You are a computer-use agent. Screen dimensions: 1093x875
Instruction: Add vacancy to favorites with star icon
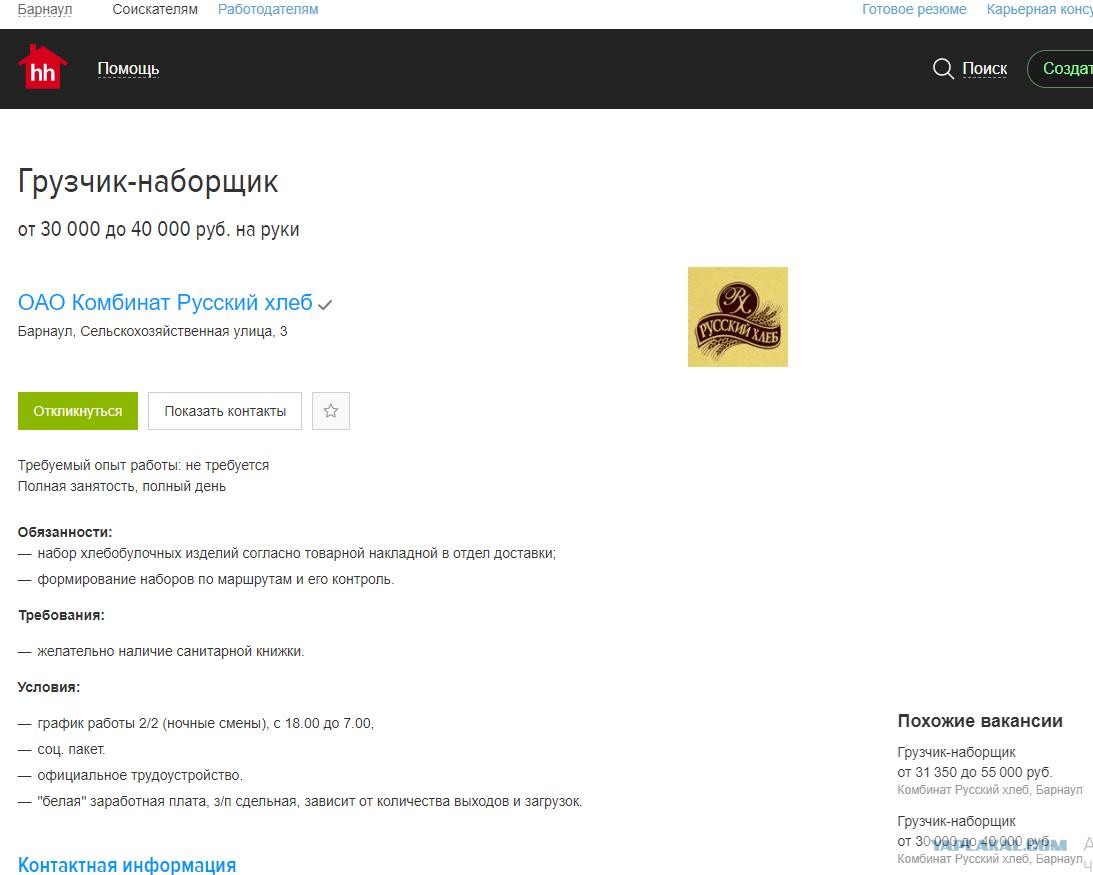[x=330, y=411]
